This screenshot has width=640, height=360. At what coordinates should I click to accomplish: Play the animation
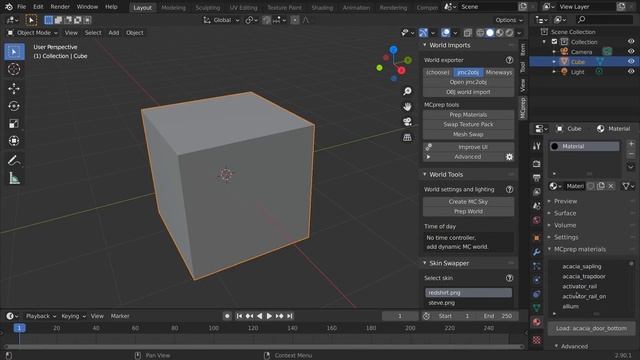click(x=269, y=316)
